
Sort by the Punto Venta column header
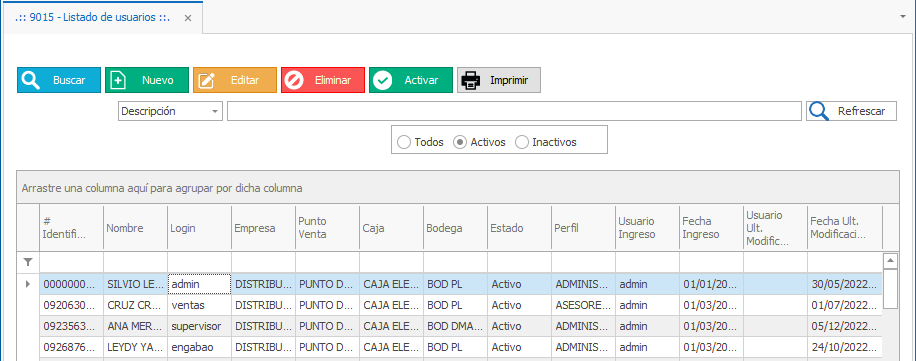(327, 228)
